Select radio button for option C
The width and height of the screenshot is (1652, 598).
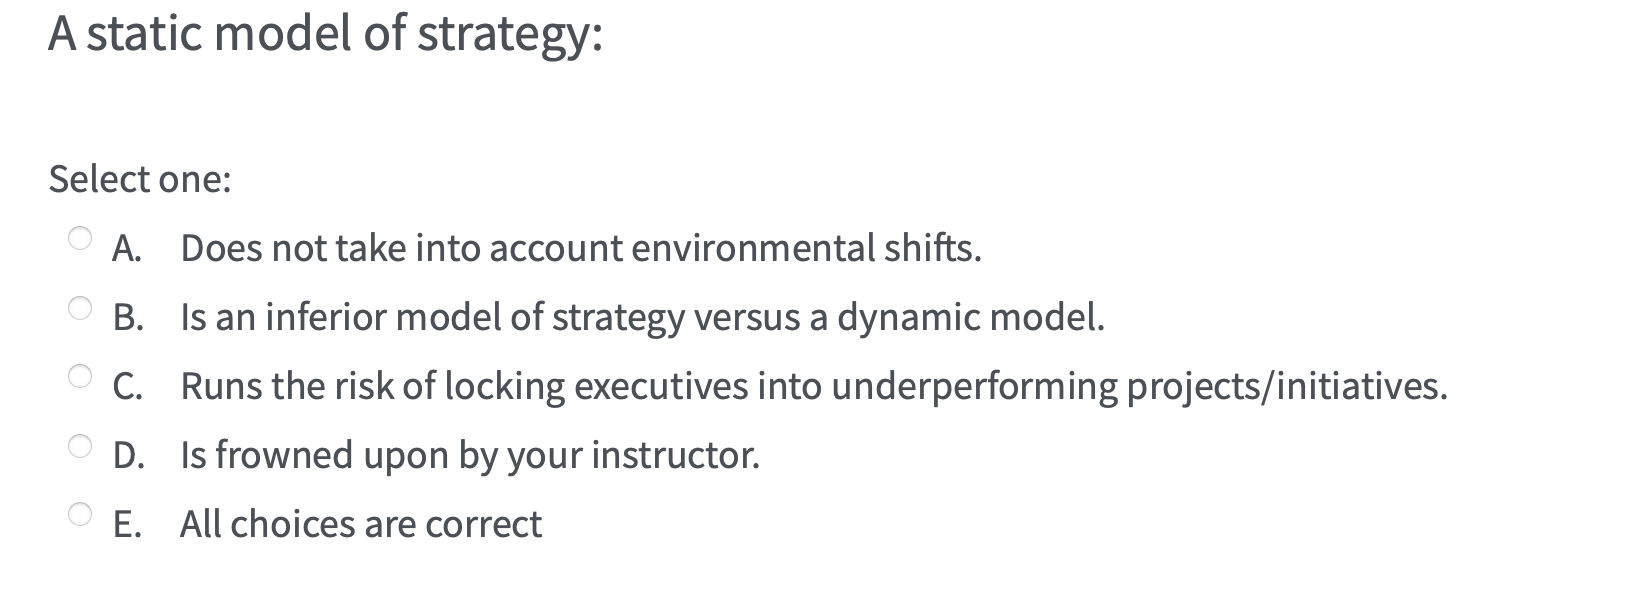click(79, 375)
